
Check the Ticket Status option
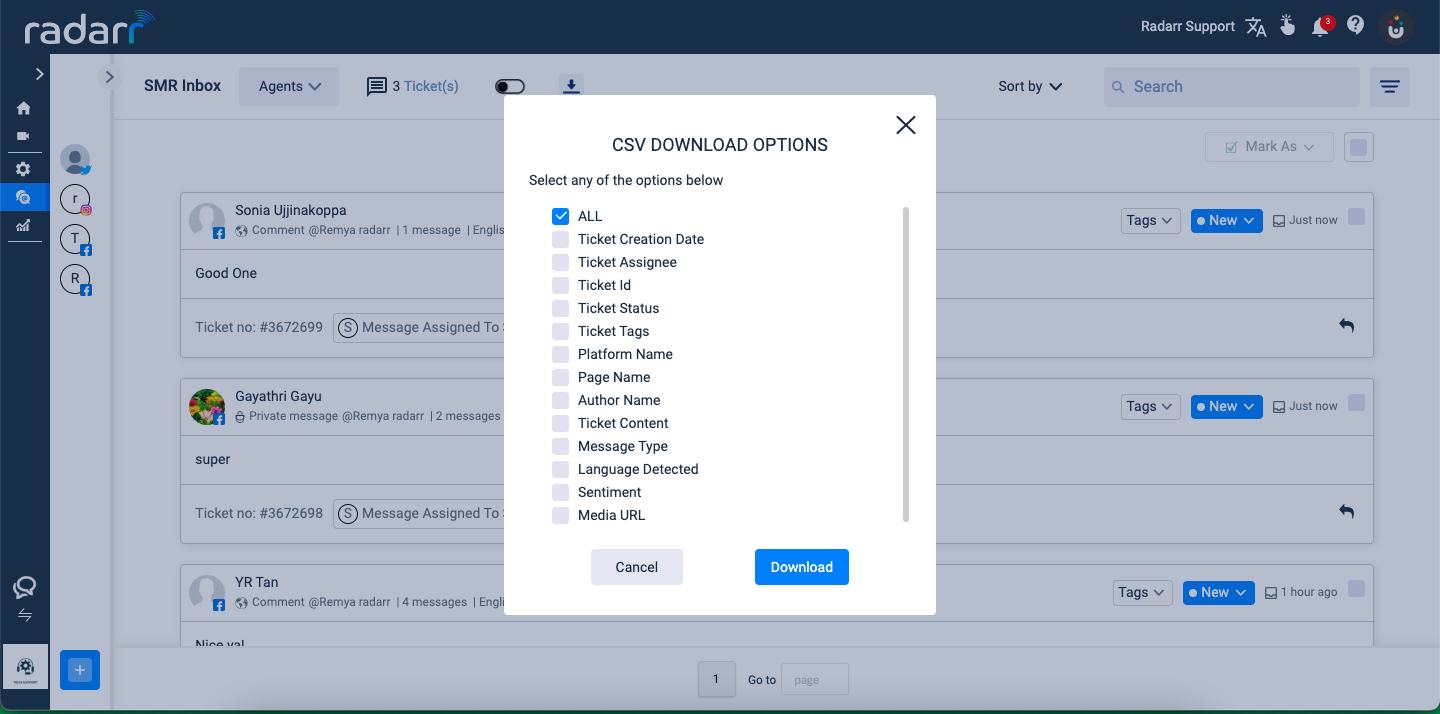pos(561,308)
